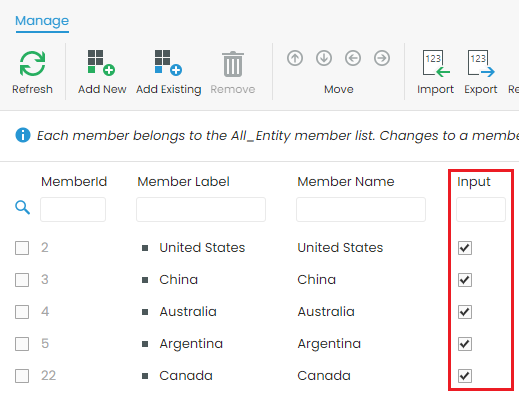This screenshot has width=519, height=396.
Task: Open the Export tool
Action: click(x=481, y=63)
